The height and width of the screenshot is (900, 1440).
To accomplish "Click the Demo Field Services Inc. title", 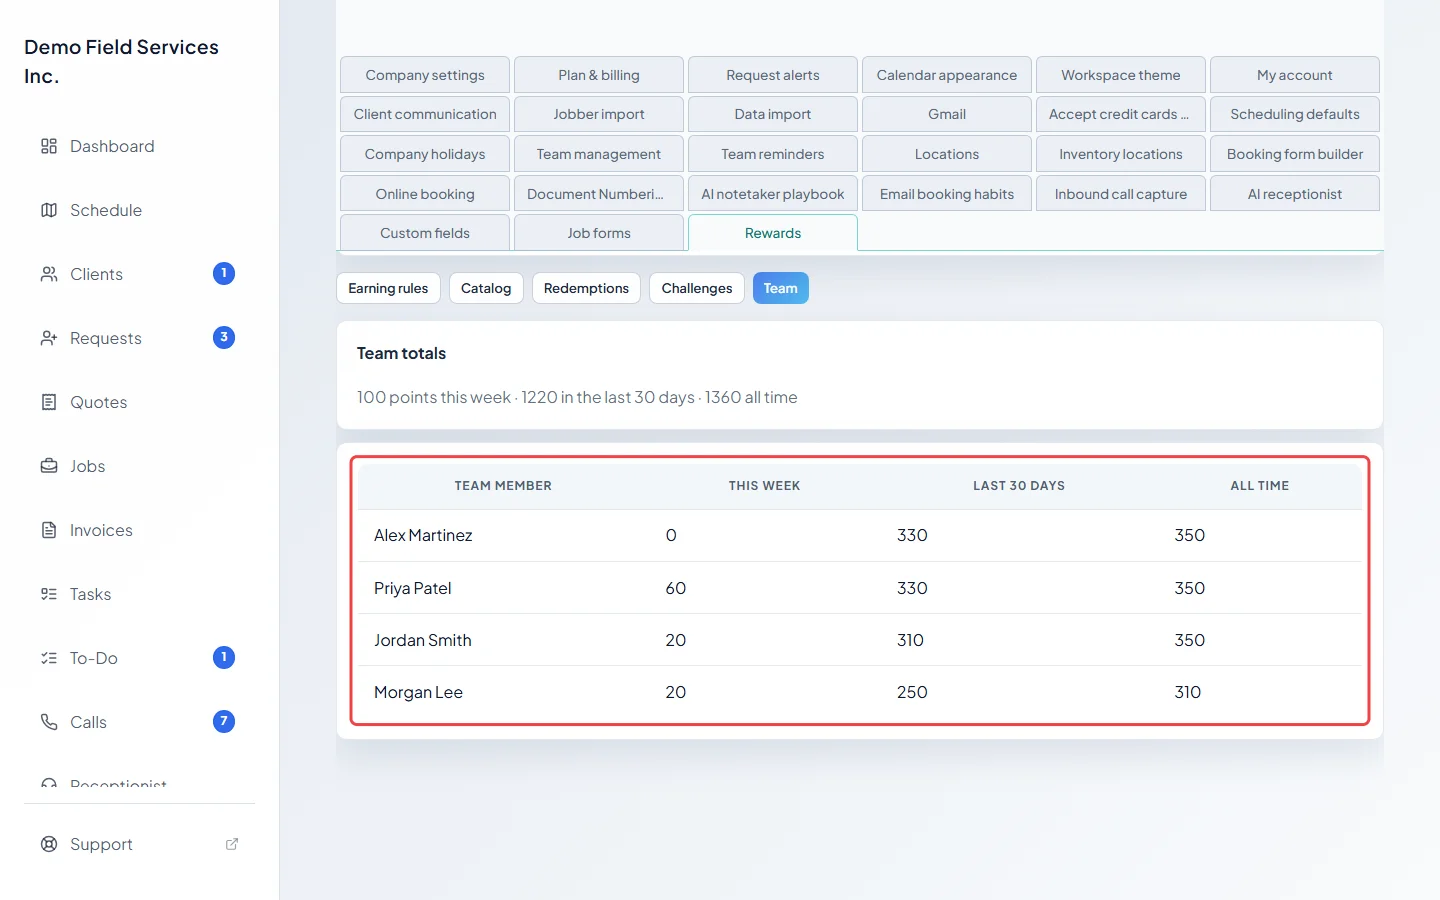I will click(121, 61).
